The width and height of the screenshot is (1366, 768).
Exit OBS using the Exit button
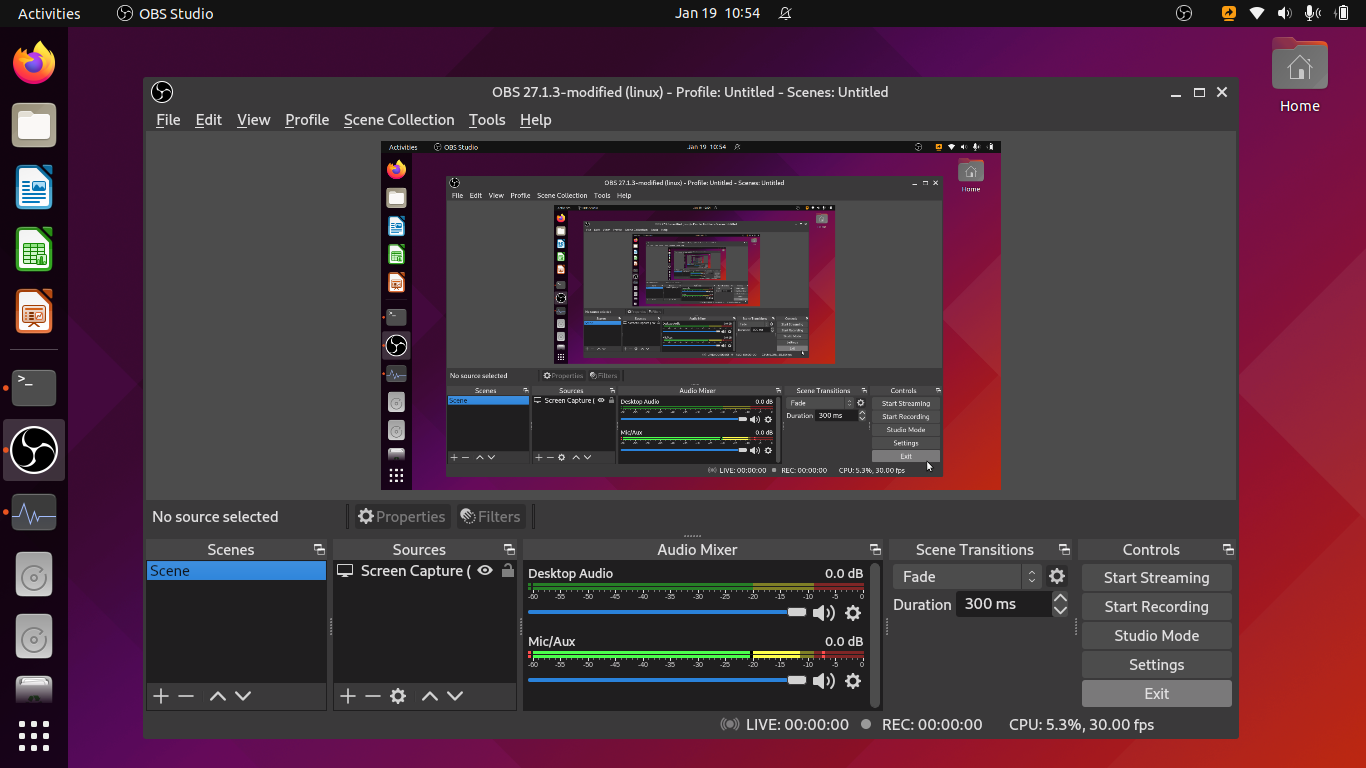(1157, 694)
